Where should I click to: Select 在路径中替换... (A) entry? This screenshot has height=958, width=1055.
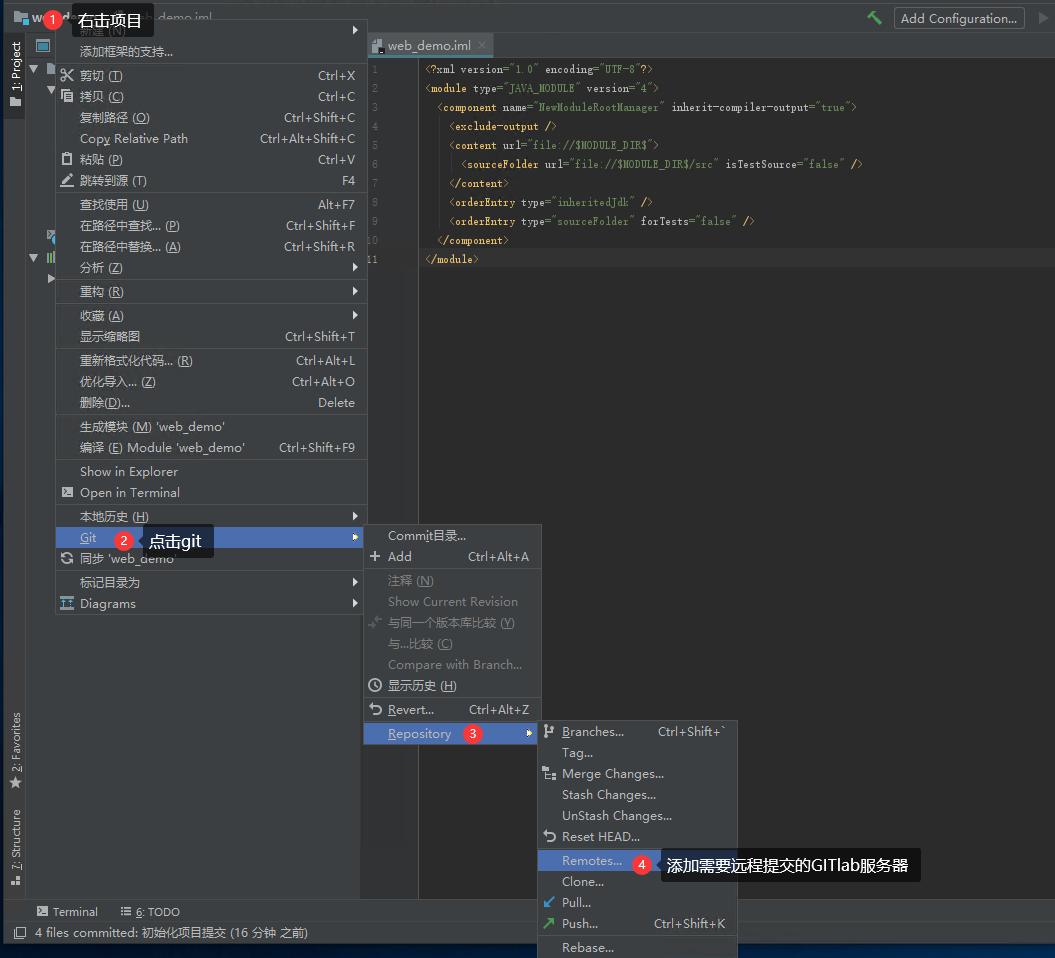tap(211, 246)
